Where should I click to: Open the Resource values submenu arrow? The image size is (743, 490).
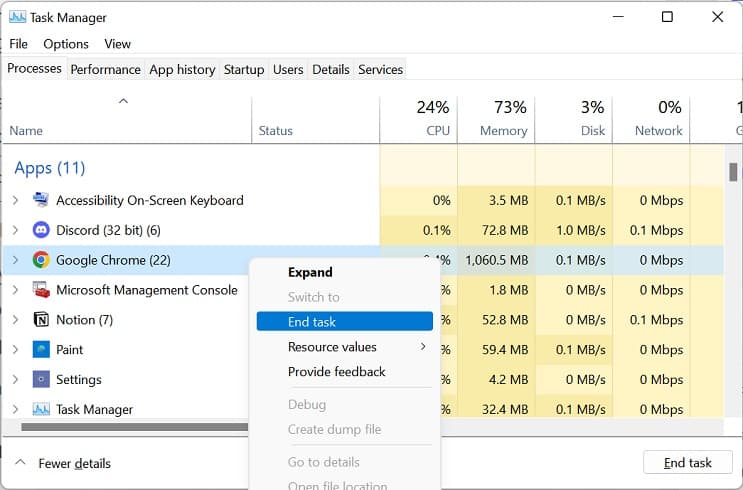(423, 346)
